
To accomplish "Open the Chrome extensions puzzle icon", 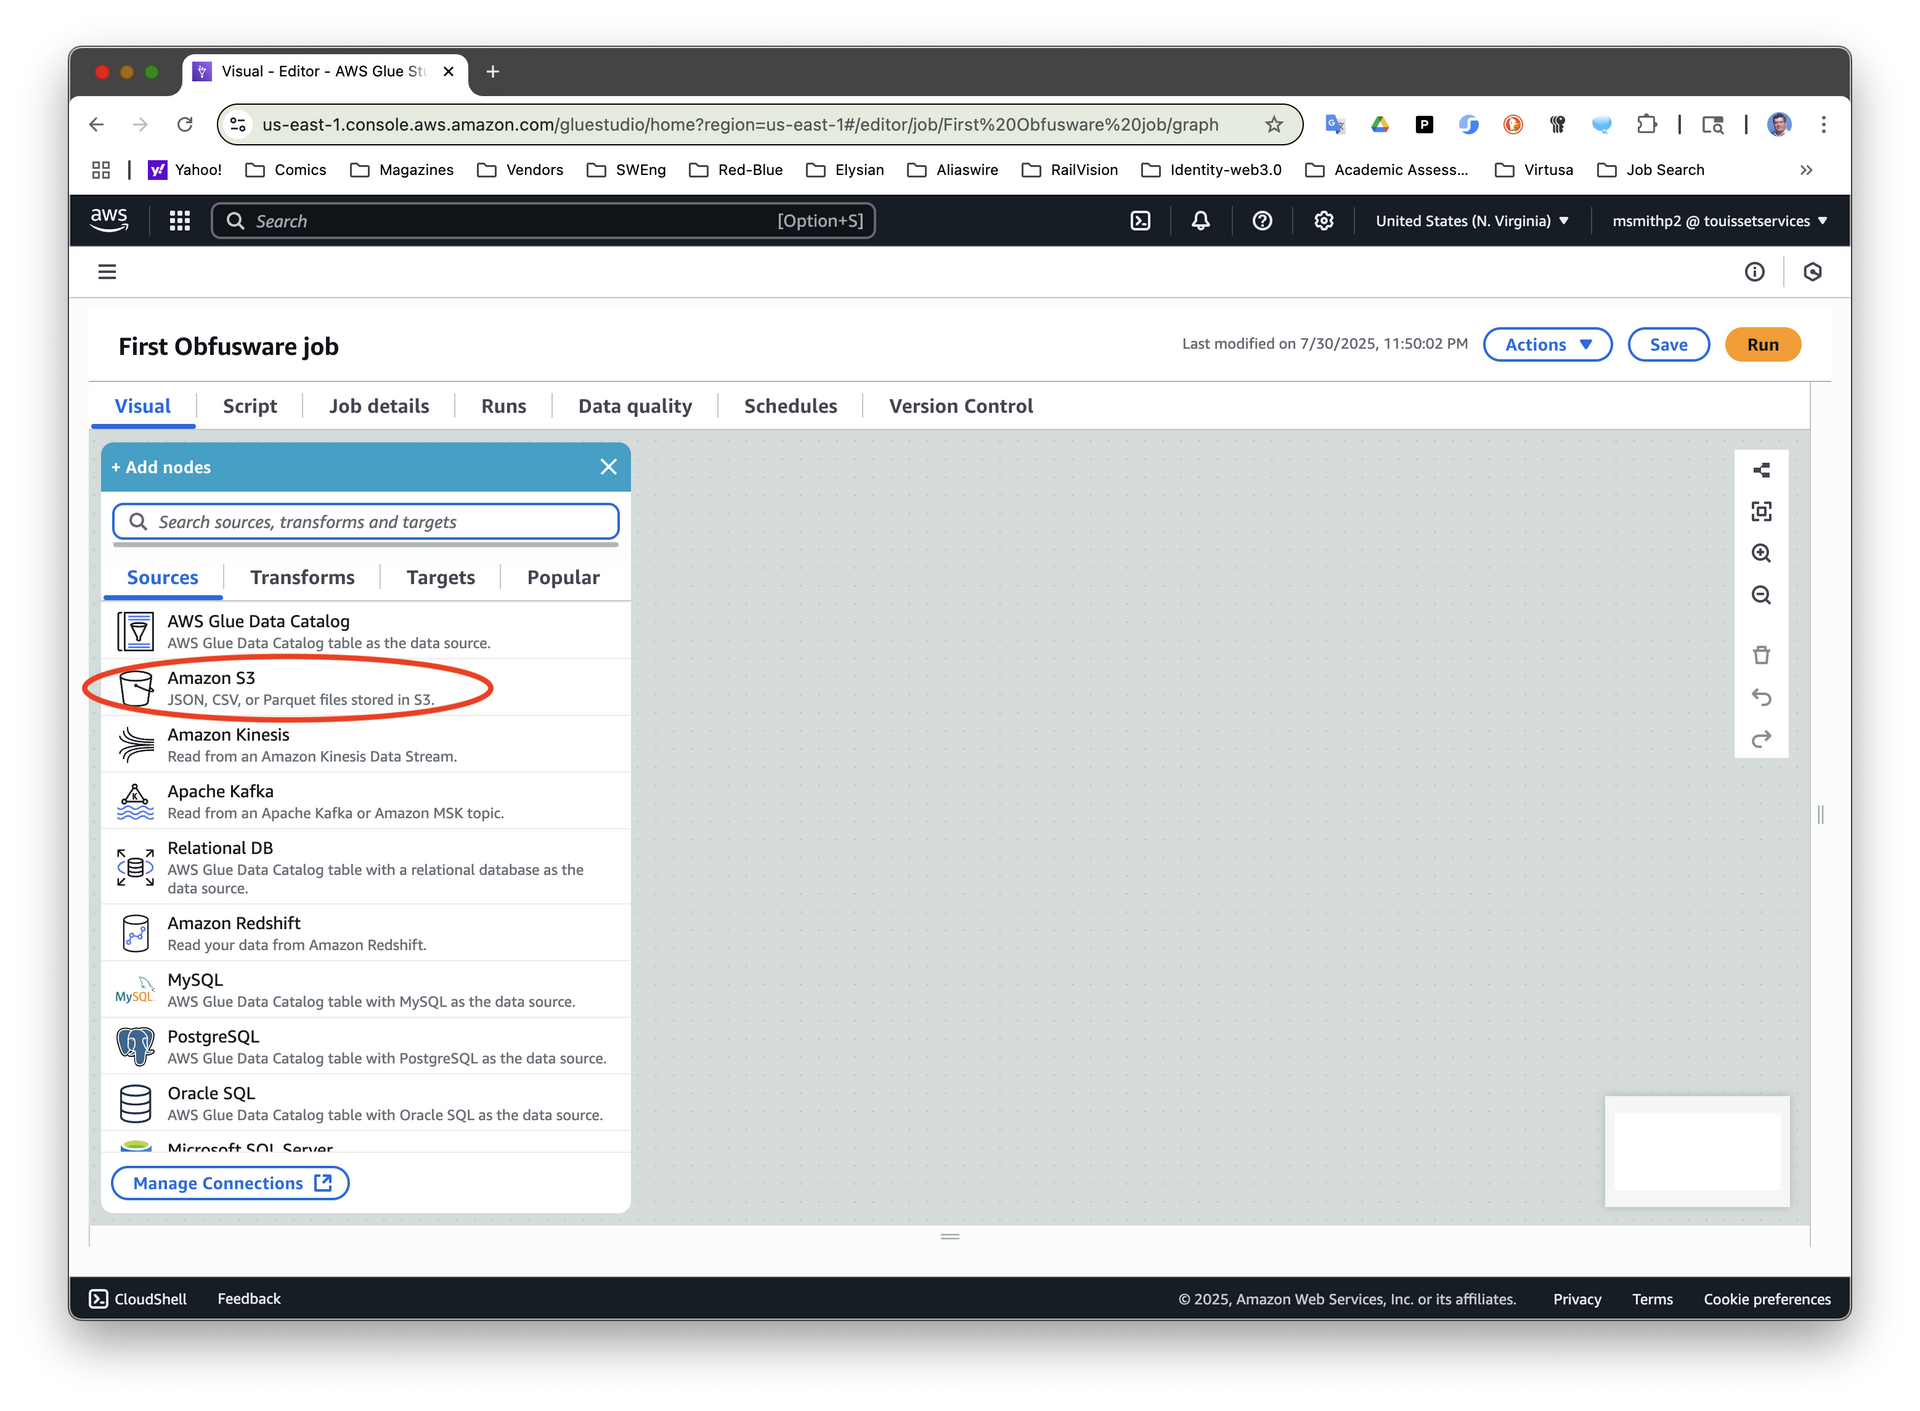I will (1646, 124).
